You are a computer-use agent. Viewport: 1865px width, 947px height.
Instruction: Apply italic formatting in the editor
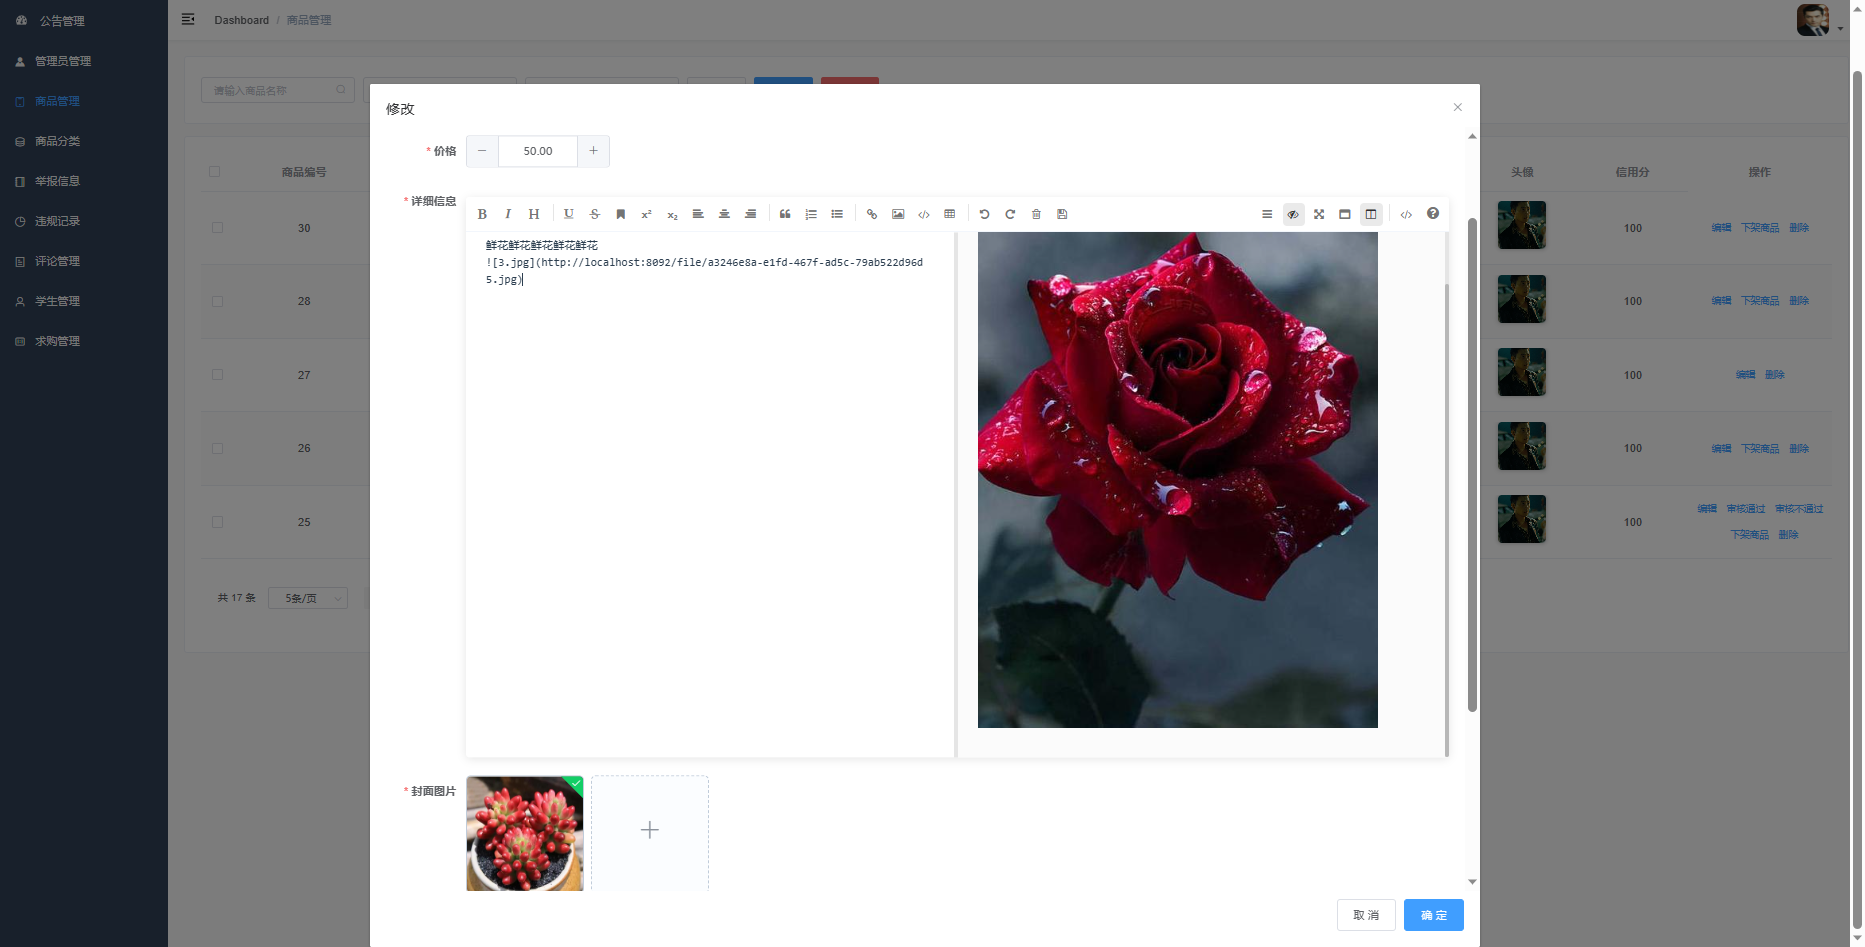[x=508, y=214]
